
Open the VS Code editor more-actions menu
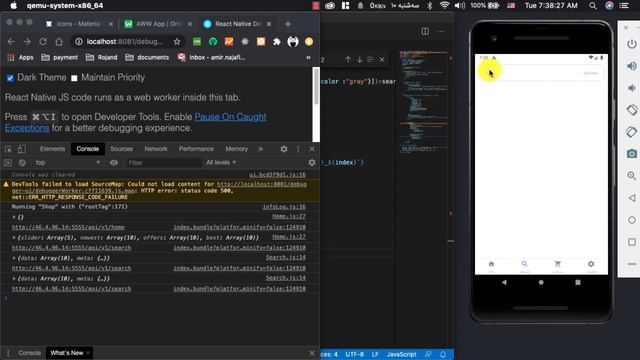(441, 31)
